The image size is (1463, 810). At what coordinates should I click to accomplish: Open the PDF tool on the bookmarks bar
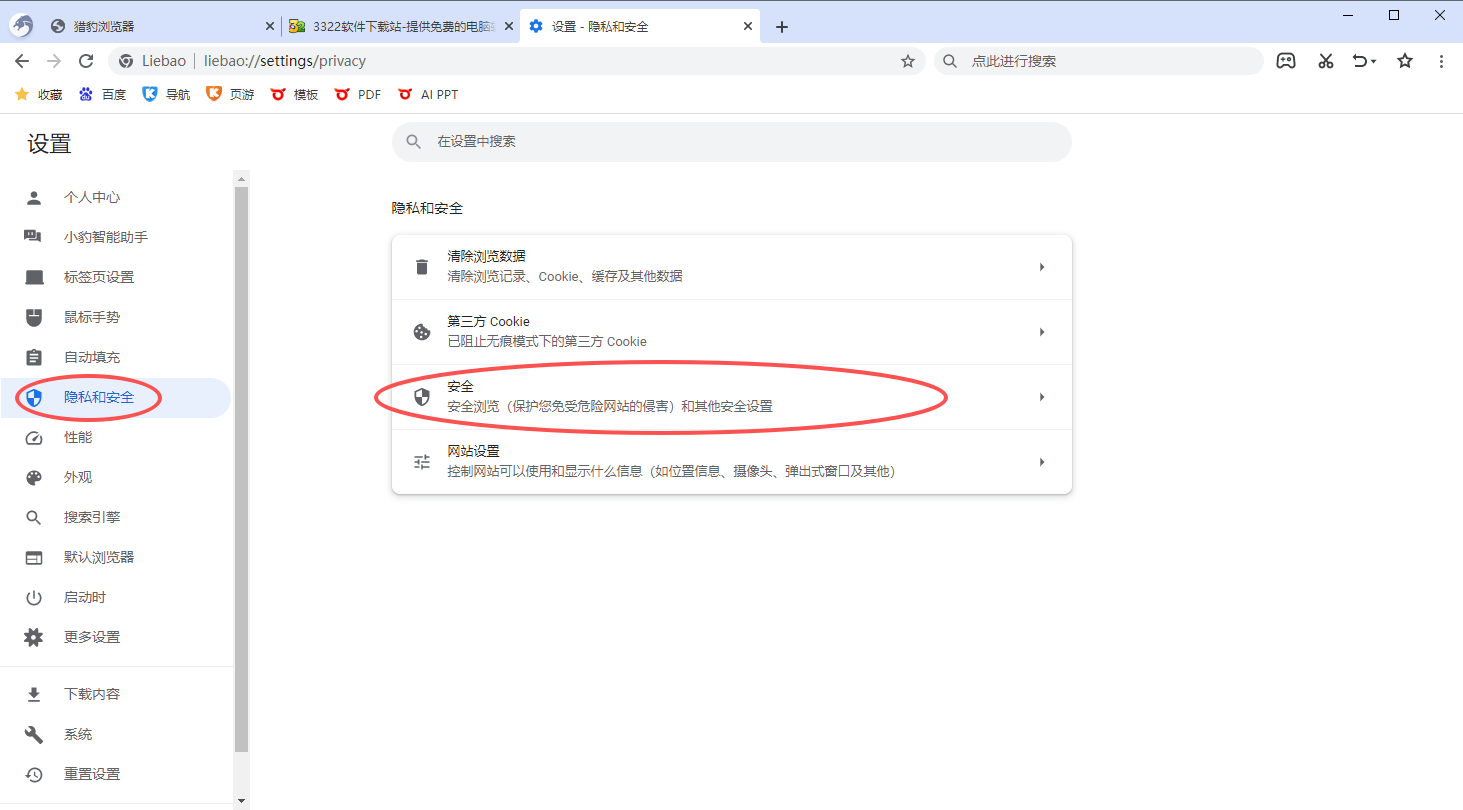[357, 94]
